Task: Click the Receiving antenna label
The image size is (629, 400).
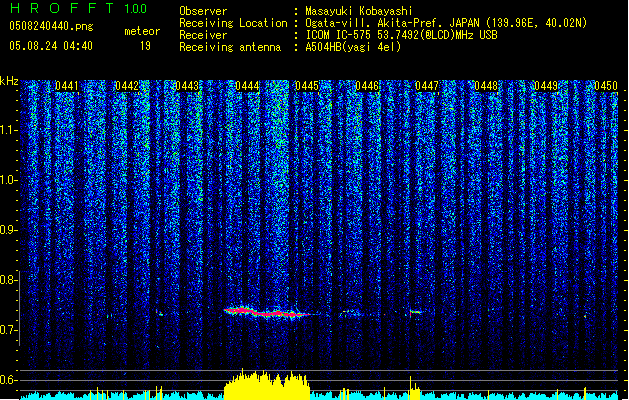Action: coord(230,47)
